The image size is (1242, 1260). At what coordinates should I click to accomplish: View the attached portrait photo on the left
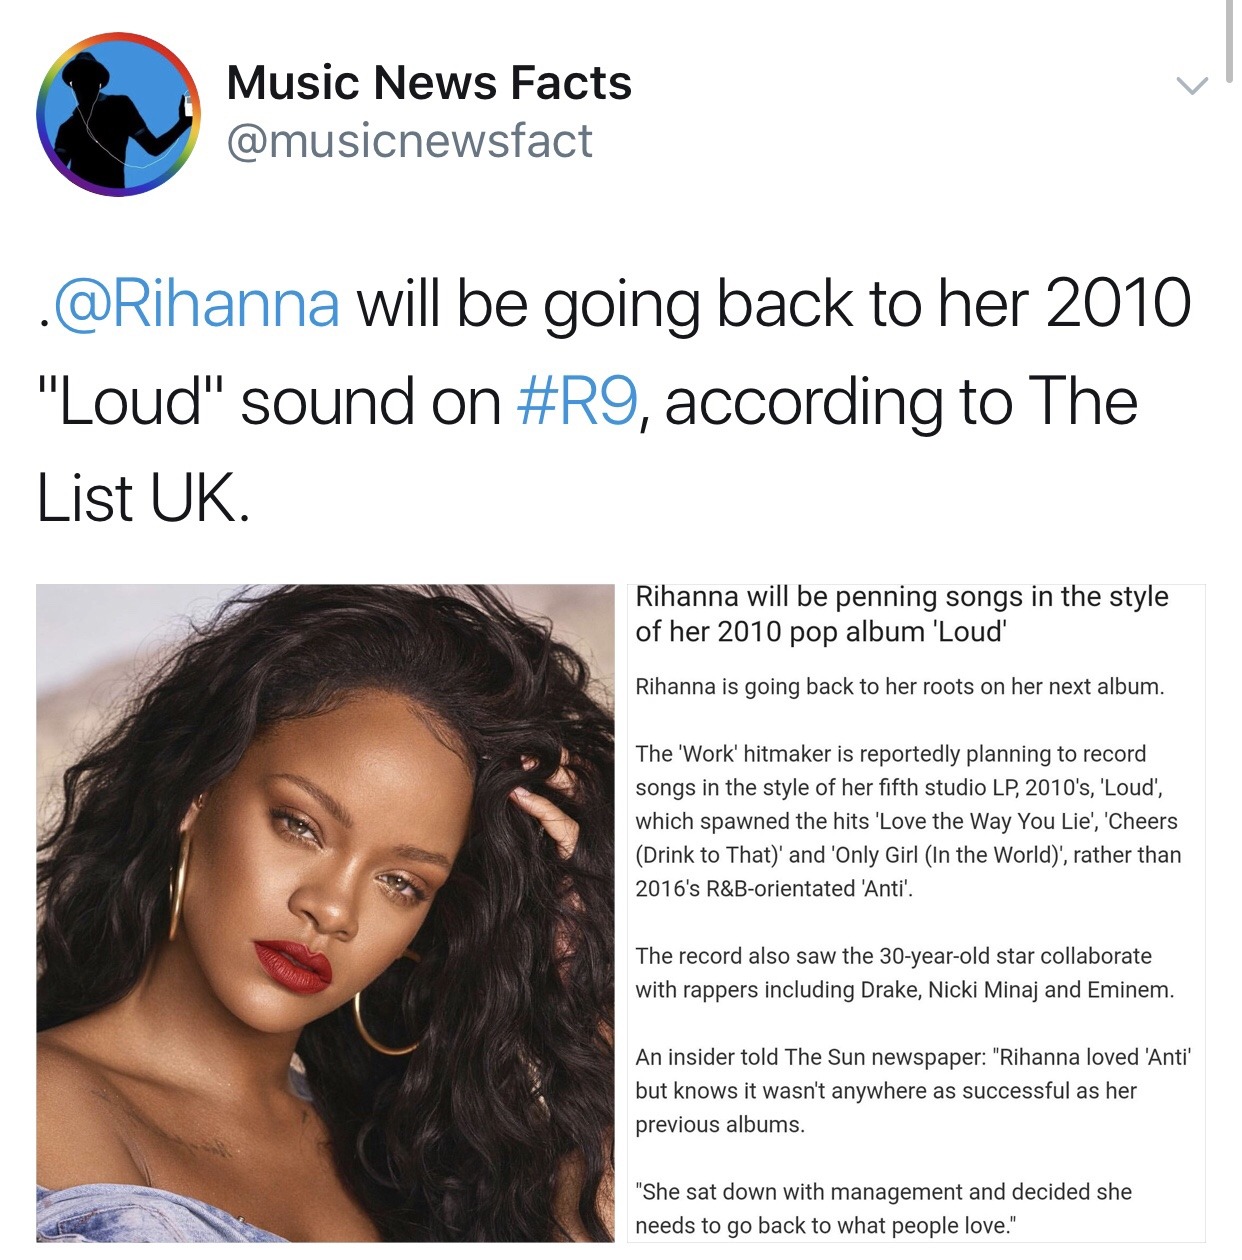[x=325, y=913]
